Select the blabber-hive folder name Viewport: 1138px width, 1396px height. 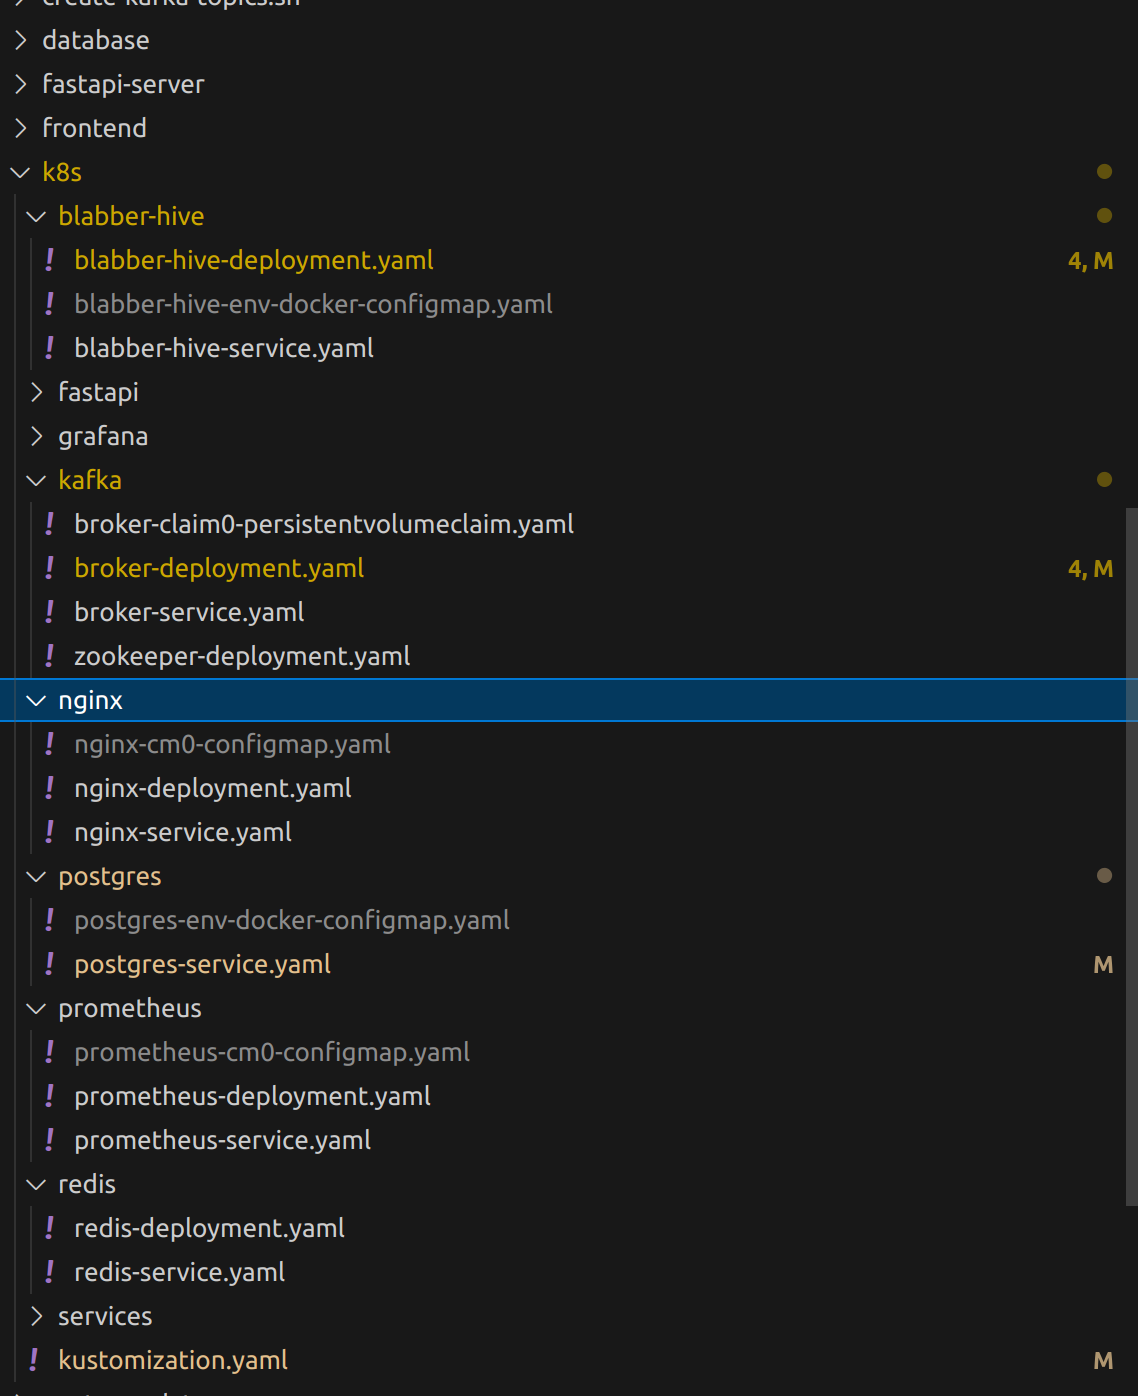131,216
